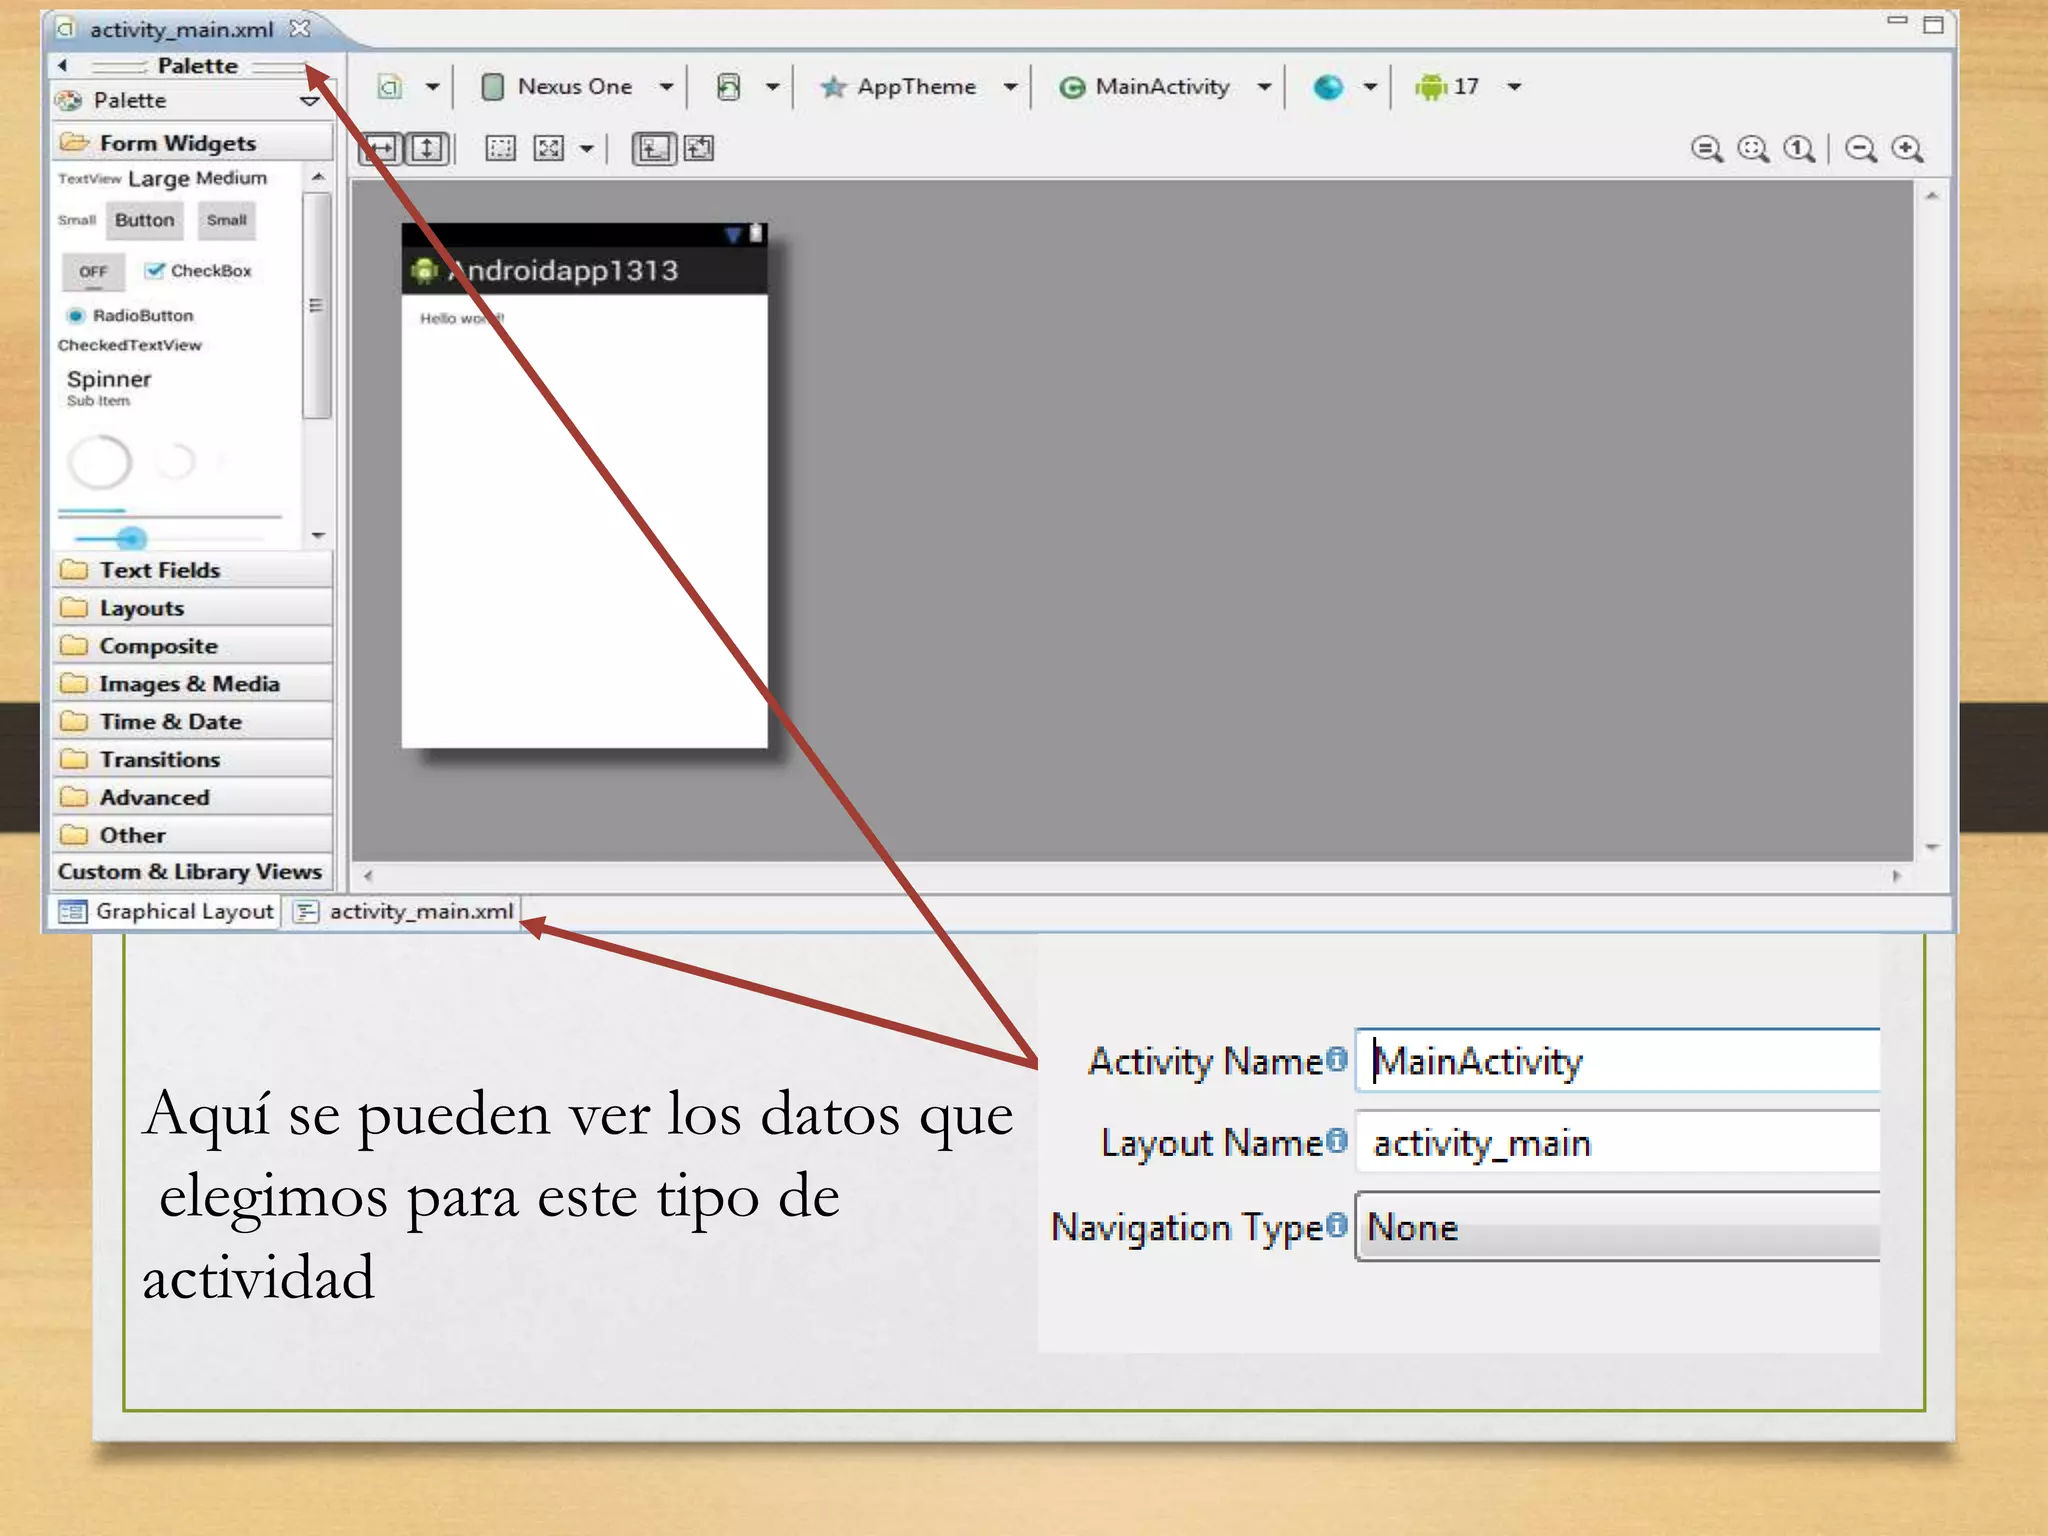
Task: Click the Activity Name input field
Action: point(1618,1060)
